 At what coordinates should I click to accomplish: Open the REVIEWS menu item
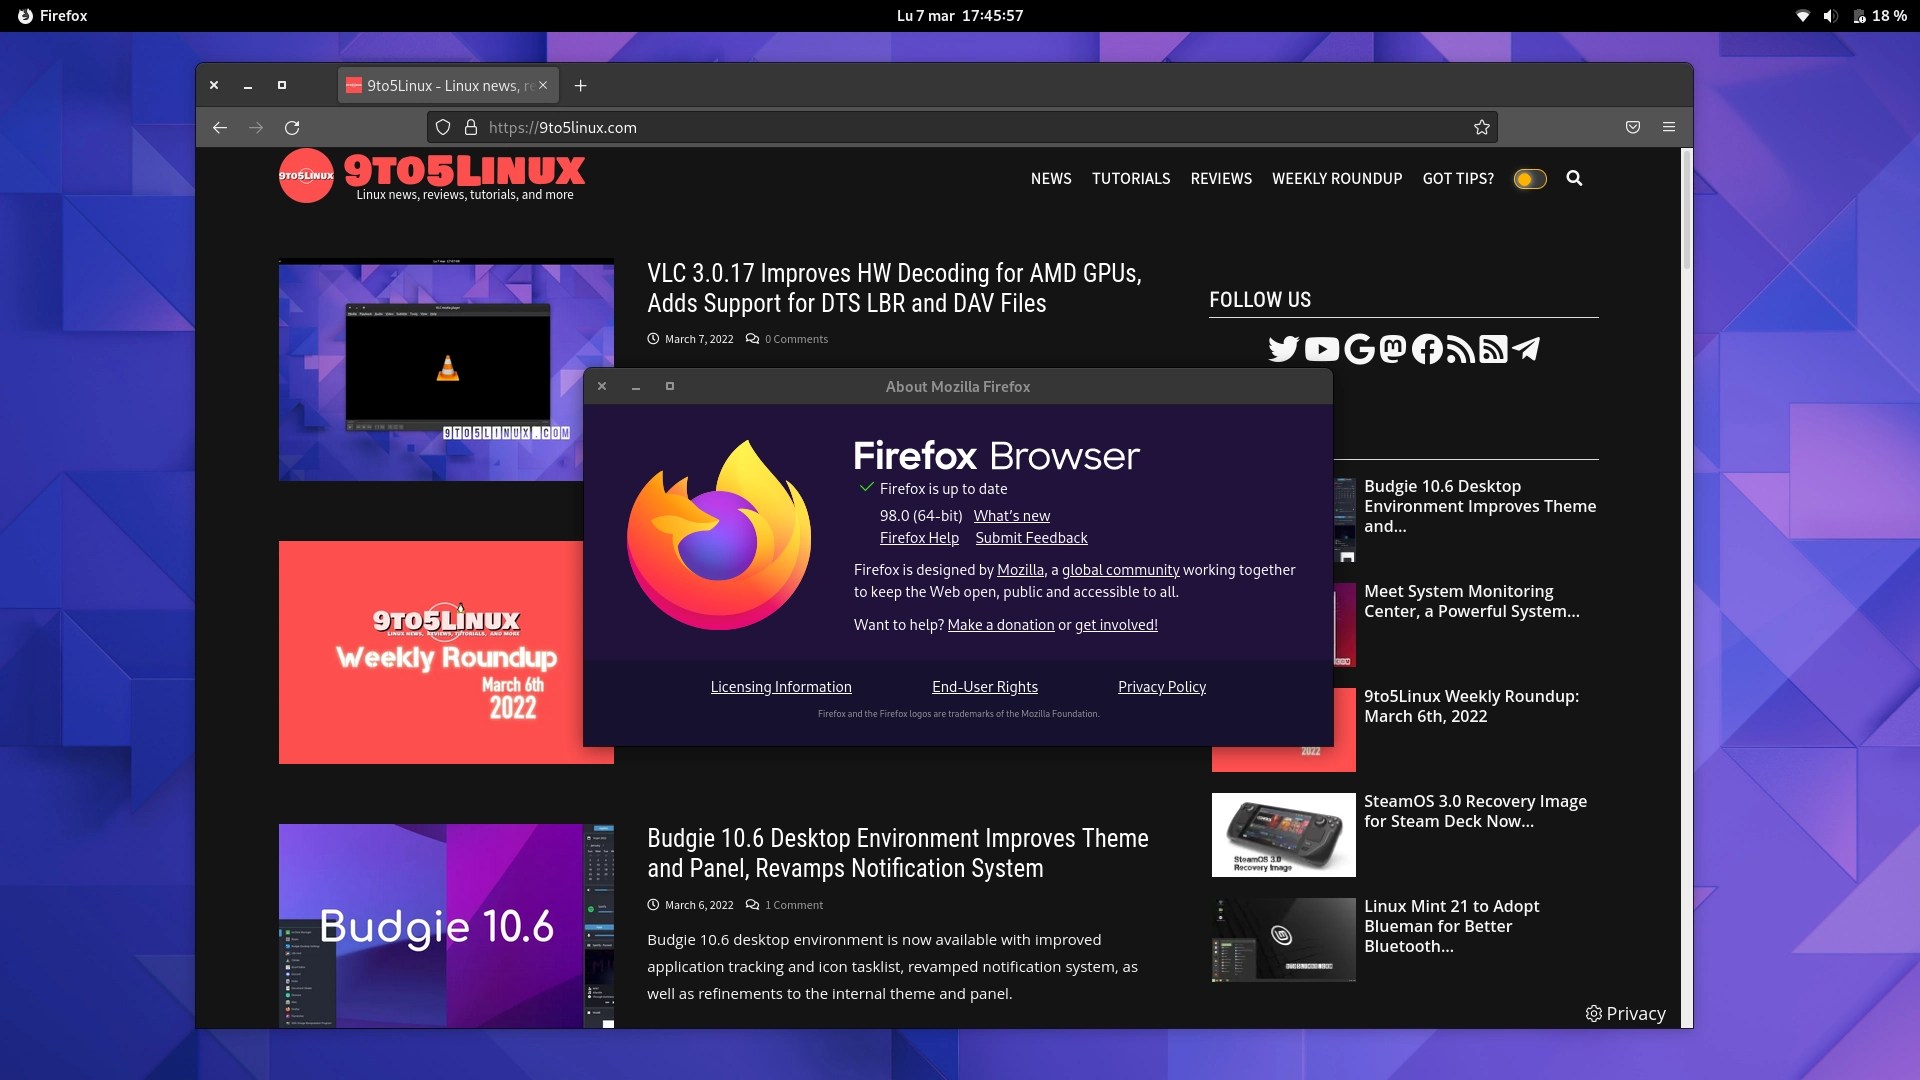tap(1221, 178)
